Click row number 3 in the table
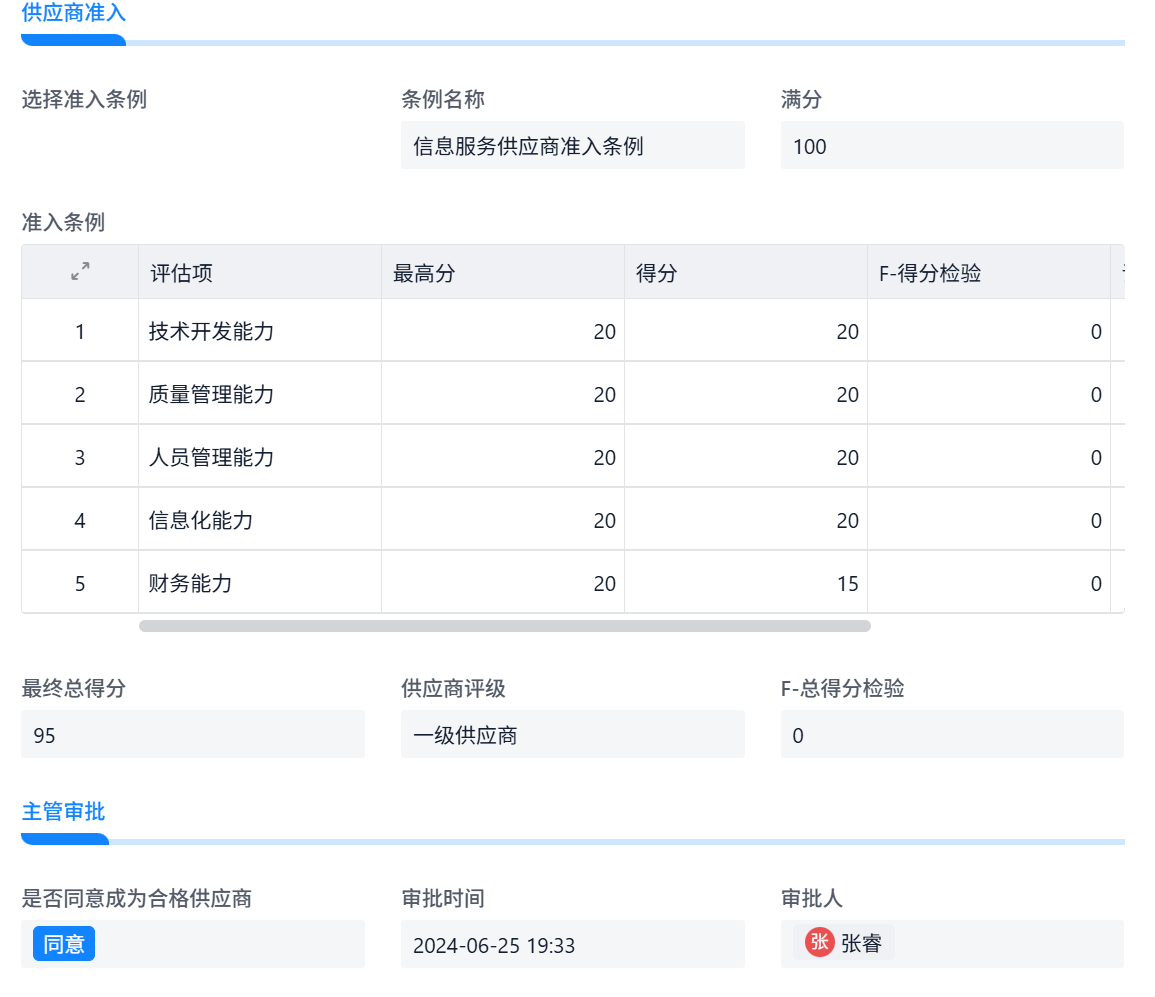Viewport: 1155px width, 997px height. [80, 457]
